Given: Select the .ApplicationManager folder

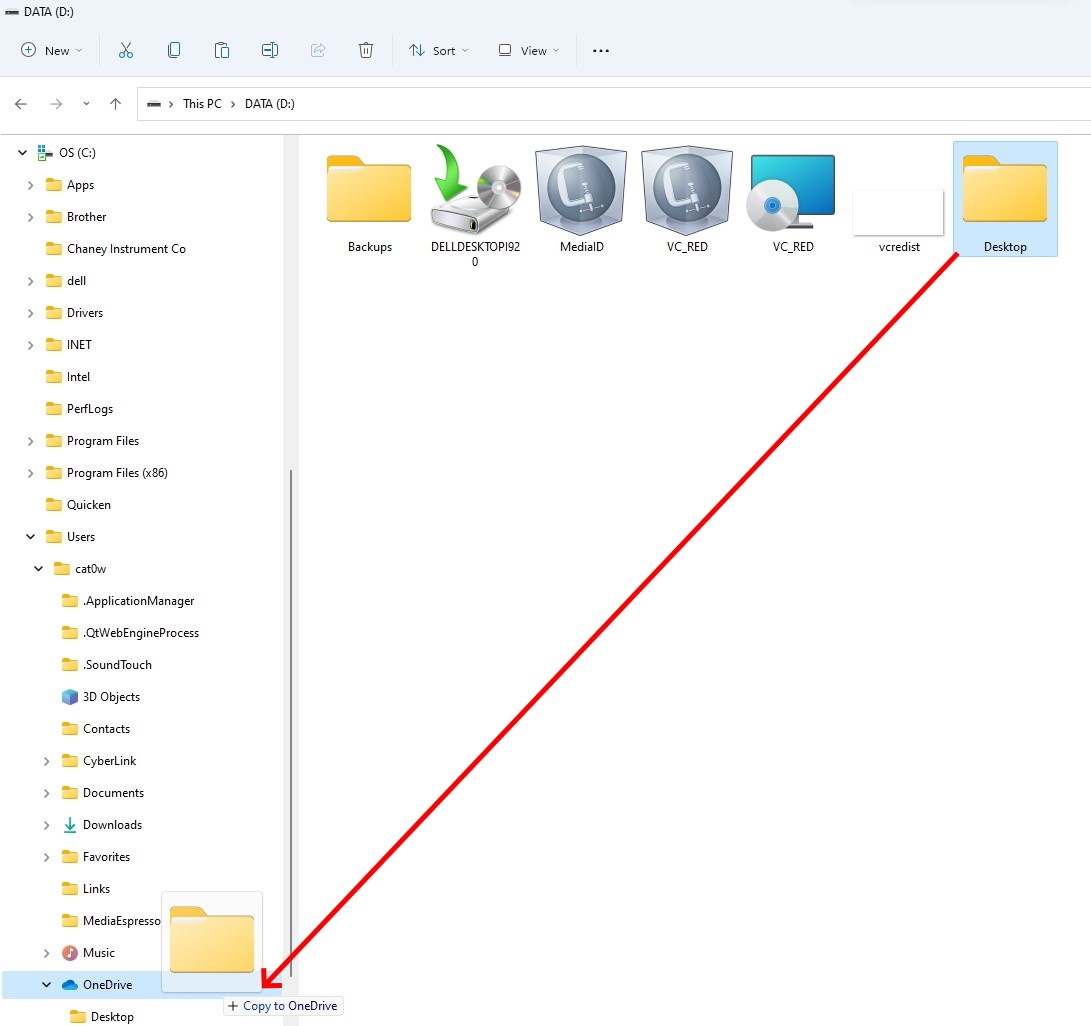Looking at the screenshot, I should tap(128, 600).
